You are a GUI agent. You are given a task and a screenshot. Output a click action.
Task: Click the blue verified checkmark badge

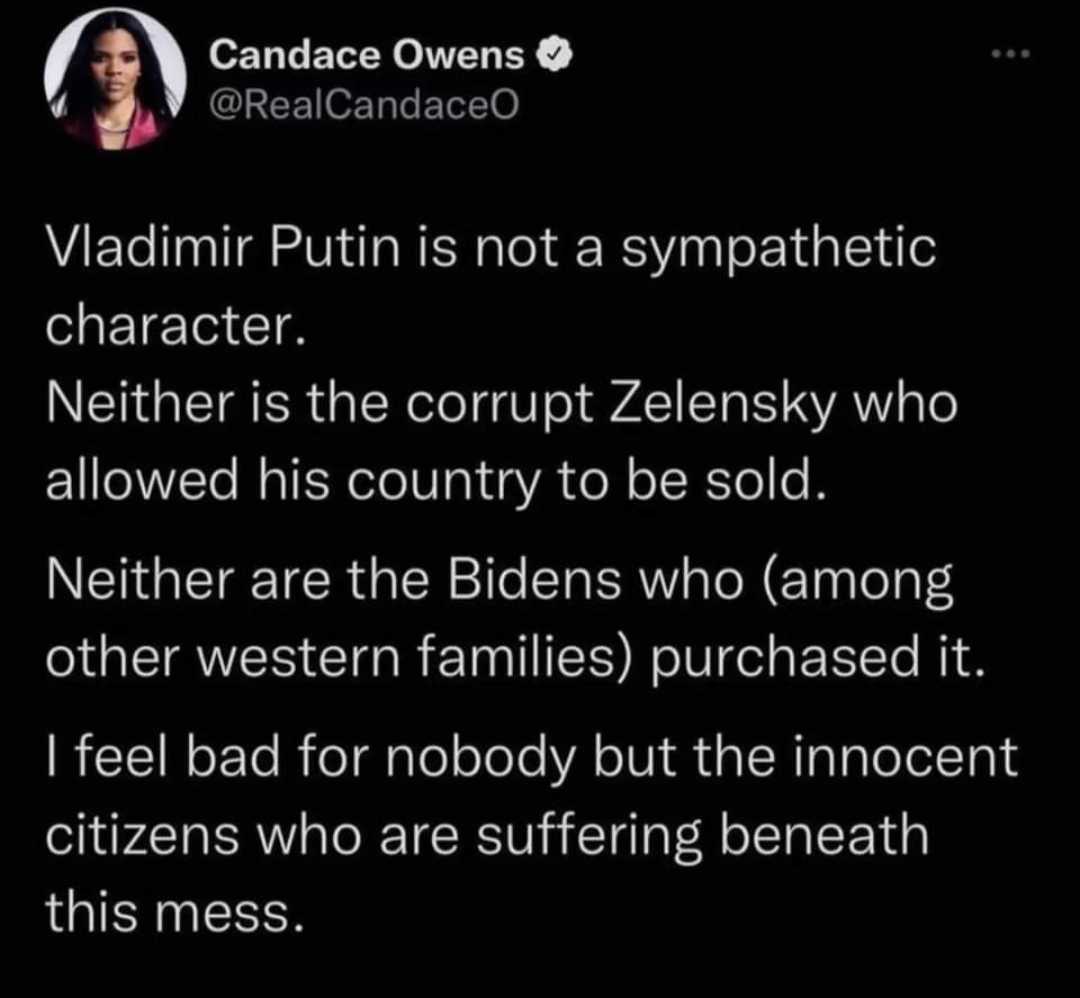point(555,56)
